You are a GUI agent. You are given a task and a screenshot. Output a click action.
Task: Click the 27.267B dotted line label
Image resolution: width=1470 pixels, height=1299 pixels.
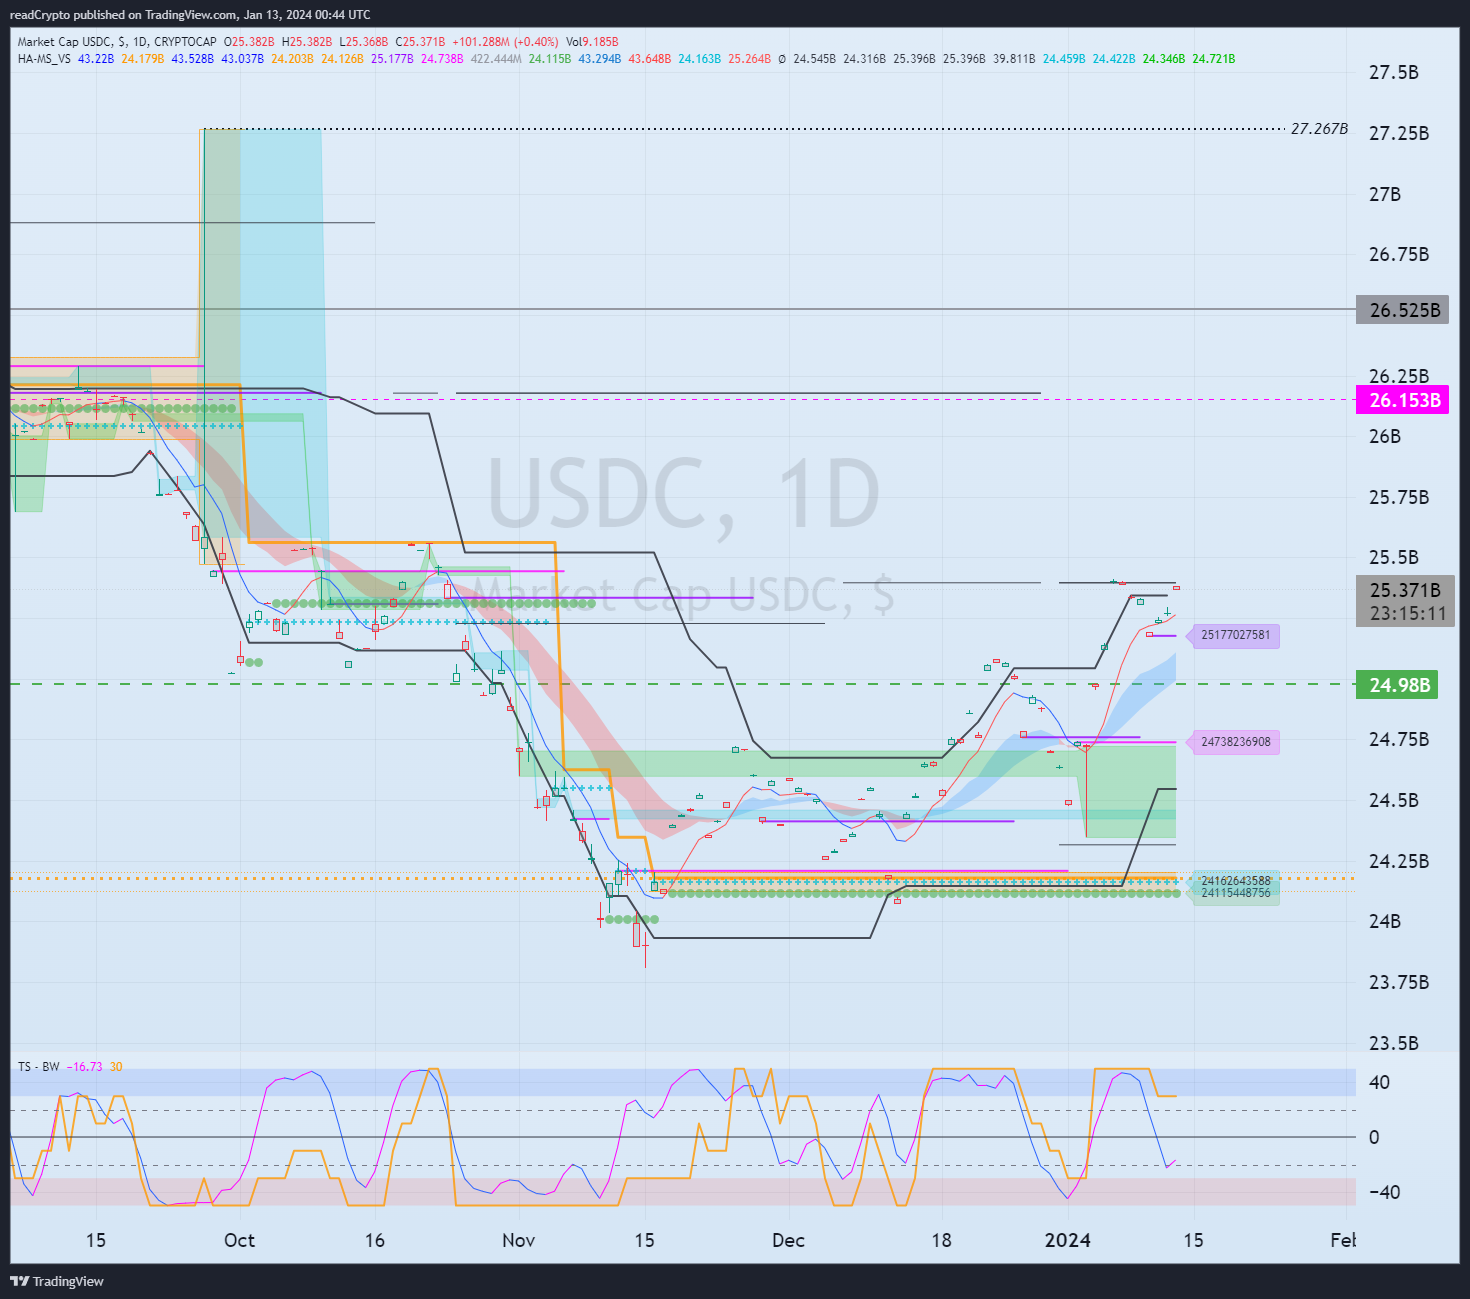(1319, 129)
